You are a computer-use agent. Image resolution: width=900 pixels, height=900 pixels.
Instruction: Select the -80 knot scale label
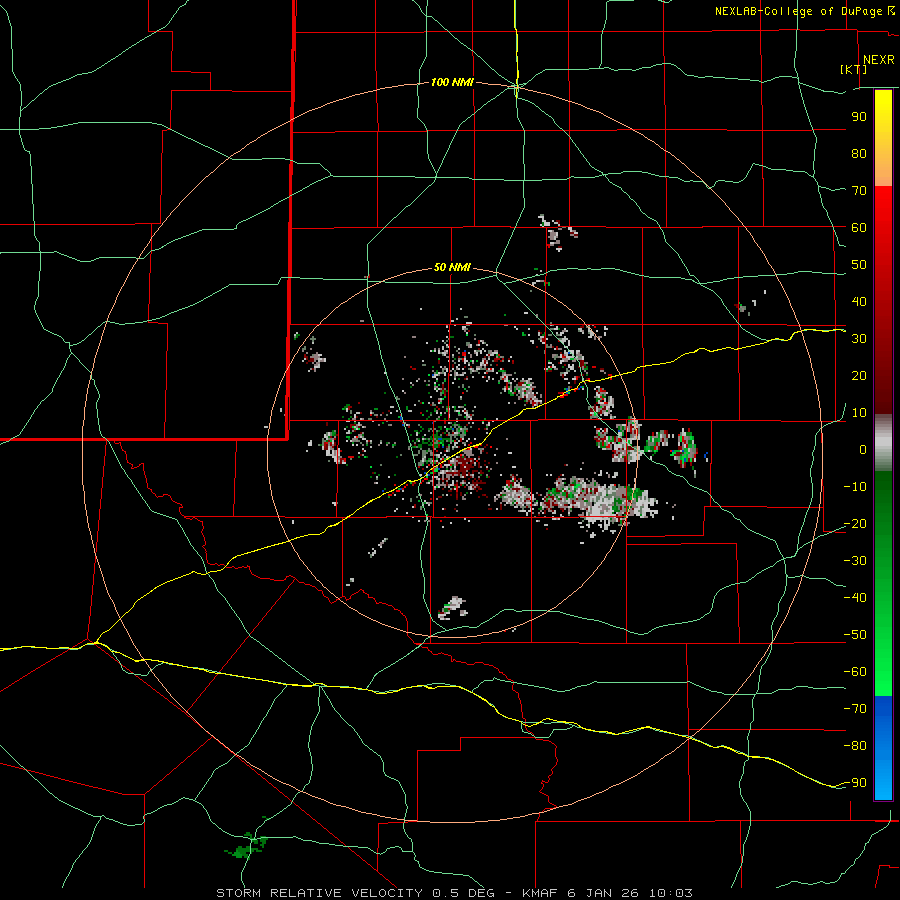855,746
